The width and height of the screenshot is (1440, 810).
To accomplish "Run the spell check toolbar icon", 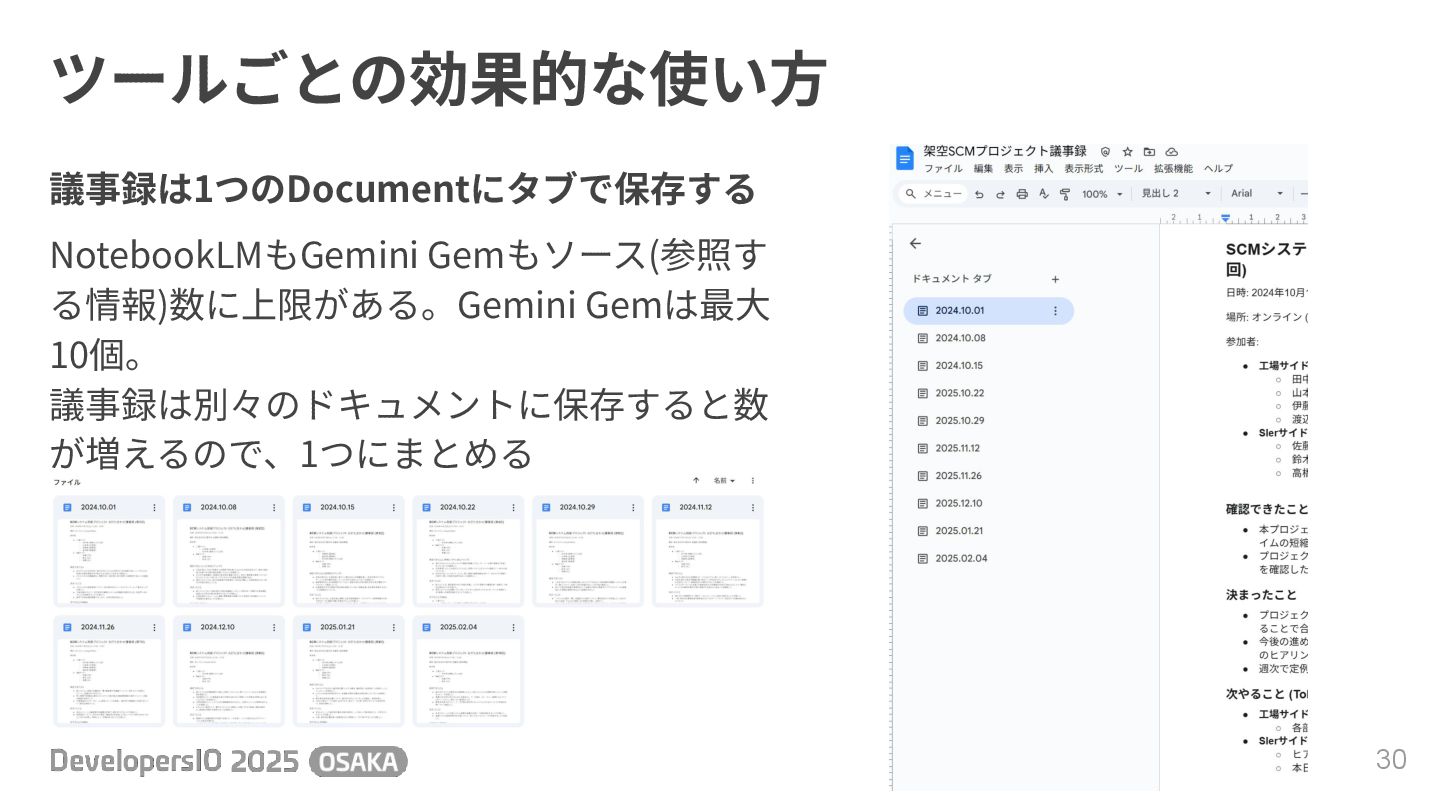I will [1044, 194].
